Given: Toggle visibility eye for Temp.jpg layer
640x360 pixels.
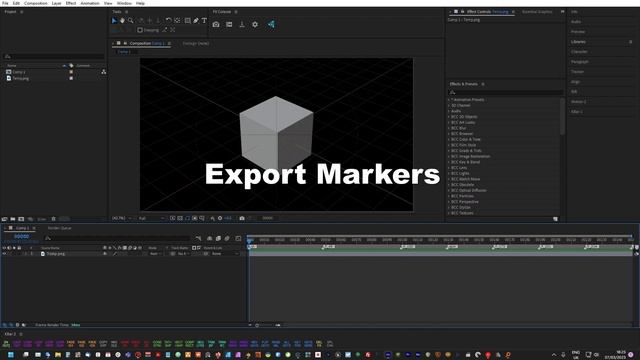Looking at the screenshot, I should (4, 254).
